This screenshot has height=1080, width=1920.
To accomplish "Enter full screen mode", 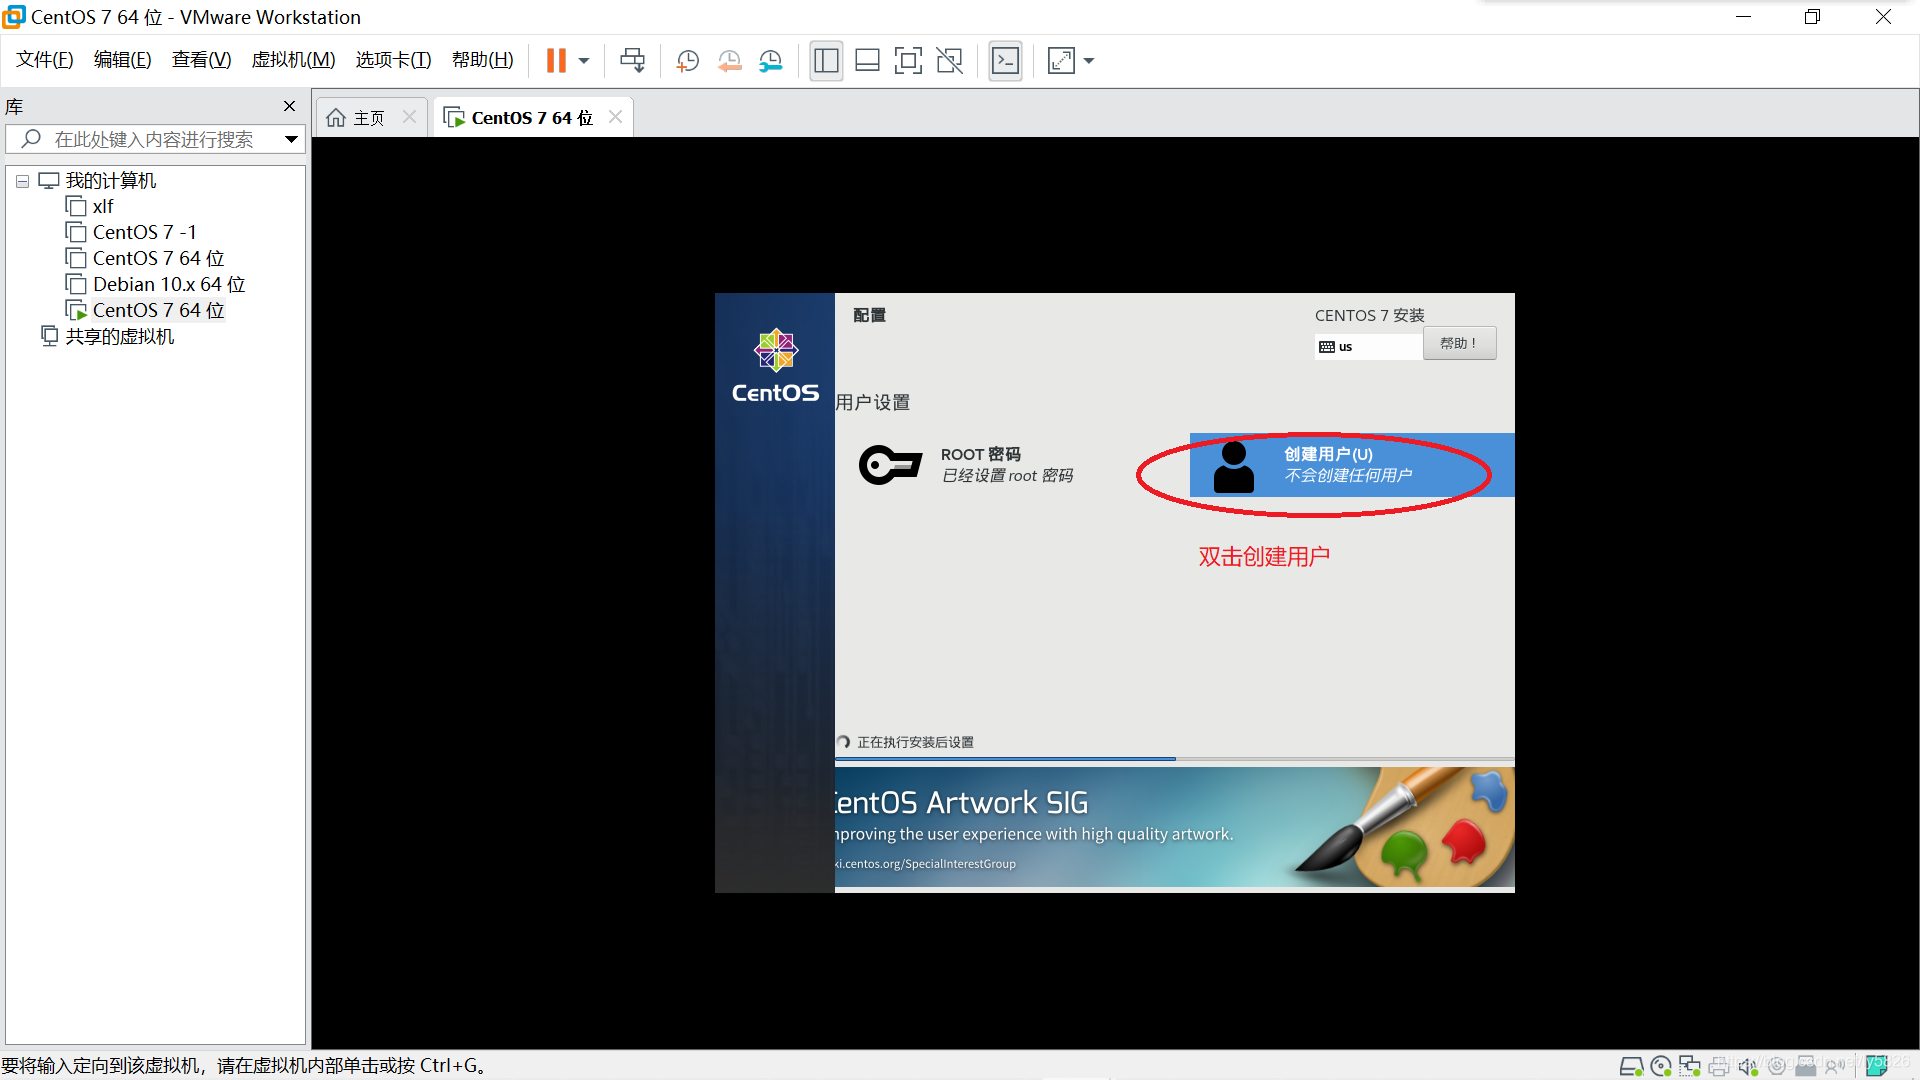I will (x=908, y=61).
